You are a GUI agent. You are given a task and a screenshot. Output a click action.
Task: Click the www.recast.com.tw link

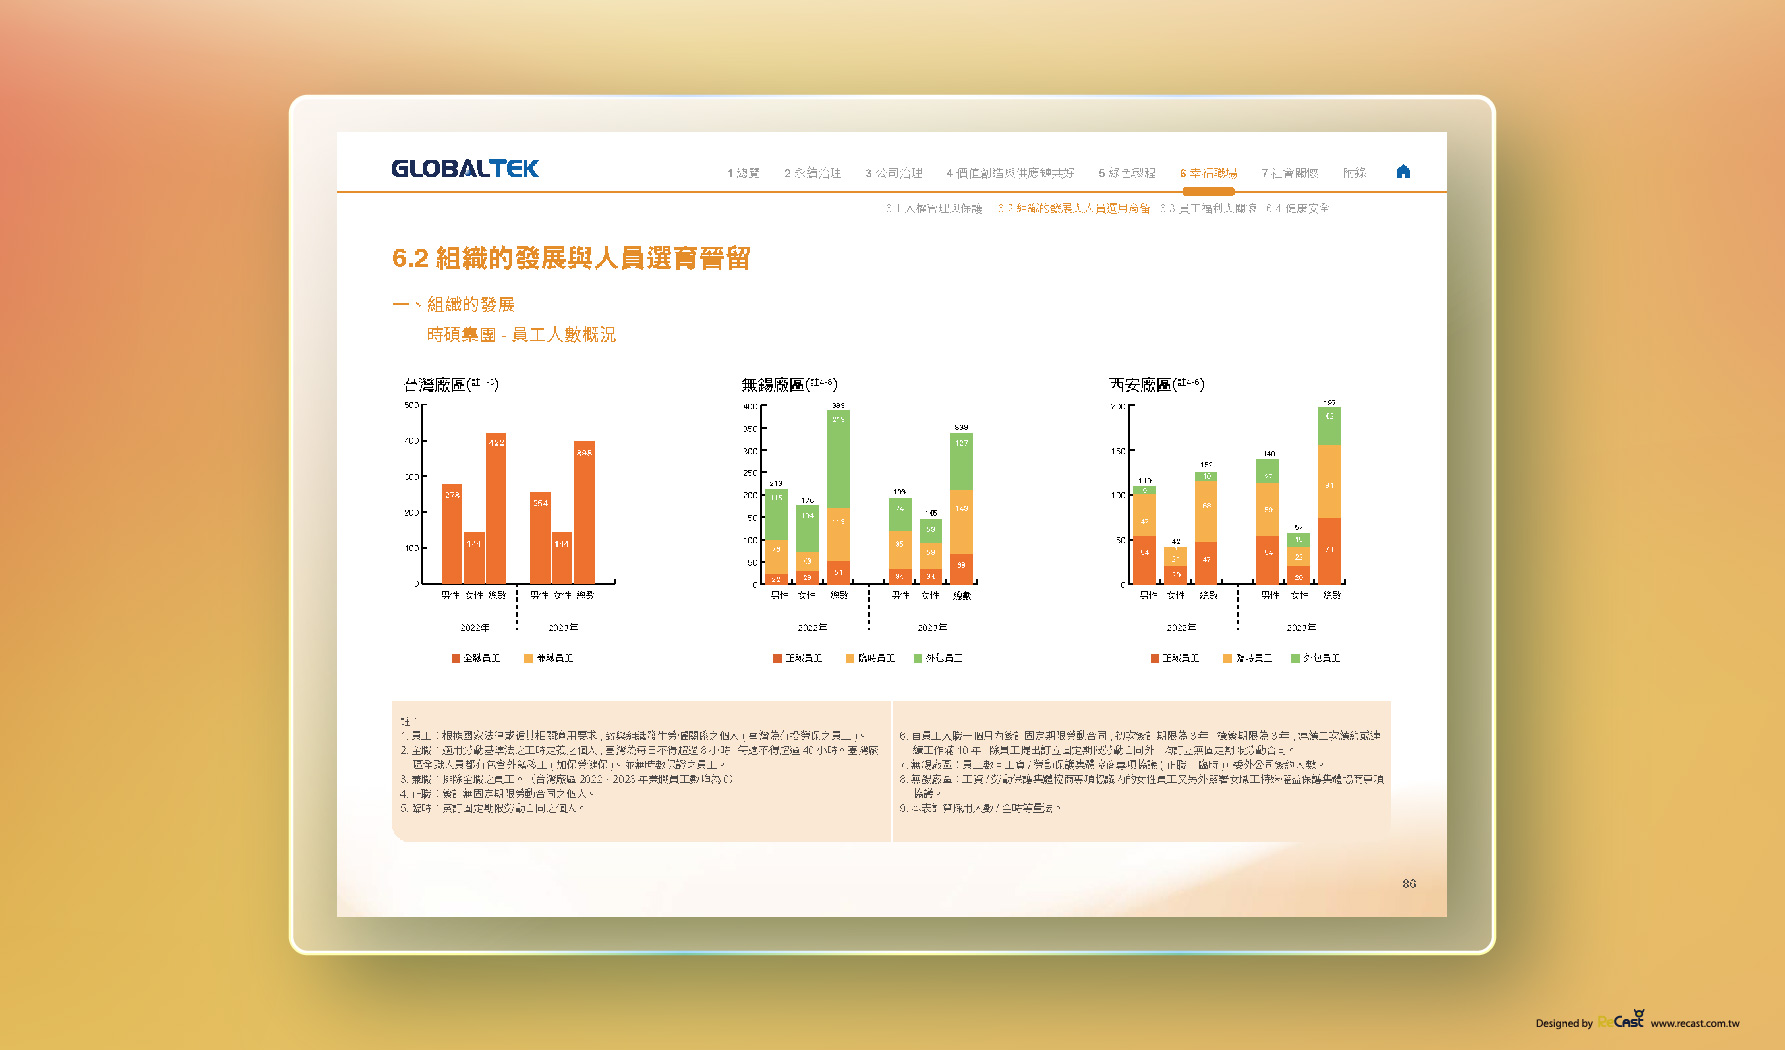coord(1694,1023)
